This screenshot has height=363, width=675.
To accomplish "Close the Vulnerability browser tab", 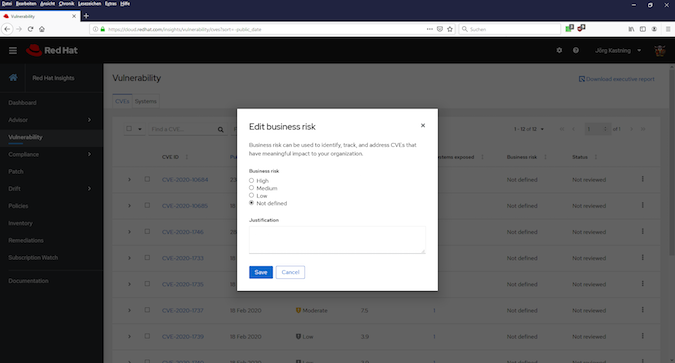I will point(74,16).
